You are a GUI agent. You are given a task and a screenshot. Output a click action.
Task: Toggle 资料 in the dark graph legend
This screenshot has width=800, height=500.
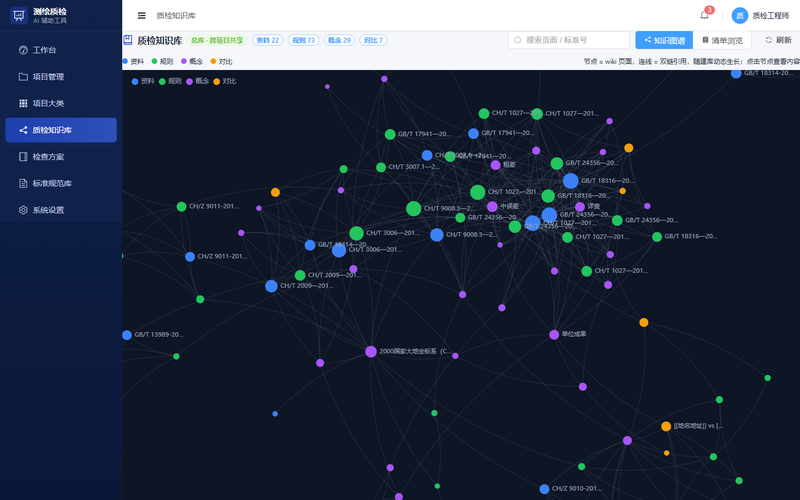(143, 81)
